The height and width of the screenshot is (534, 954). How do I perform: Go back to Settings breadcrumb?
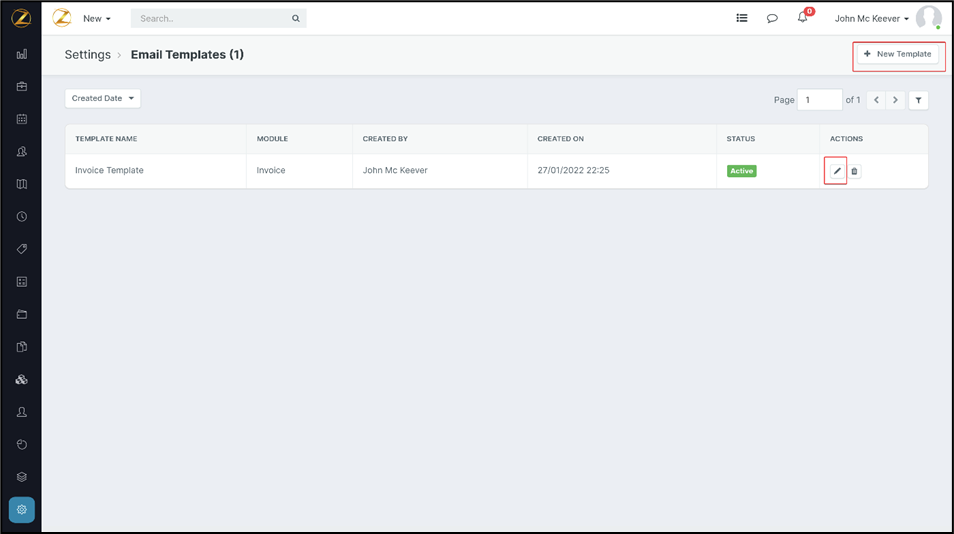(x=88, y=55)
